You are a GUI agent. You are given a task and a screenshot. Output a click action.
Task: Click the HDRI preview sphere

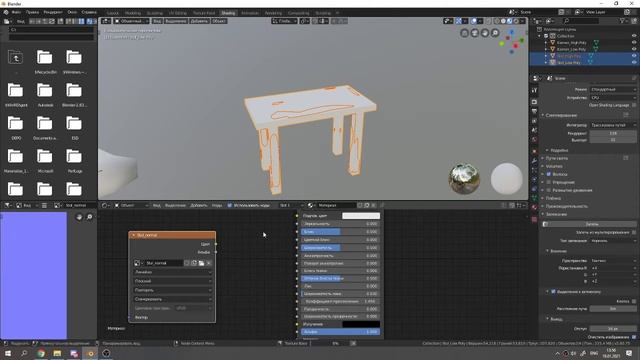click(x=464, y=178)
